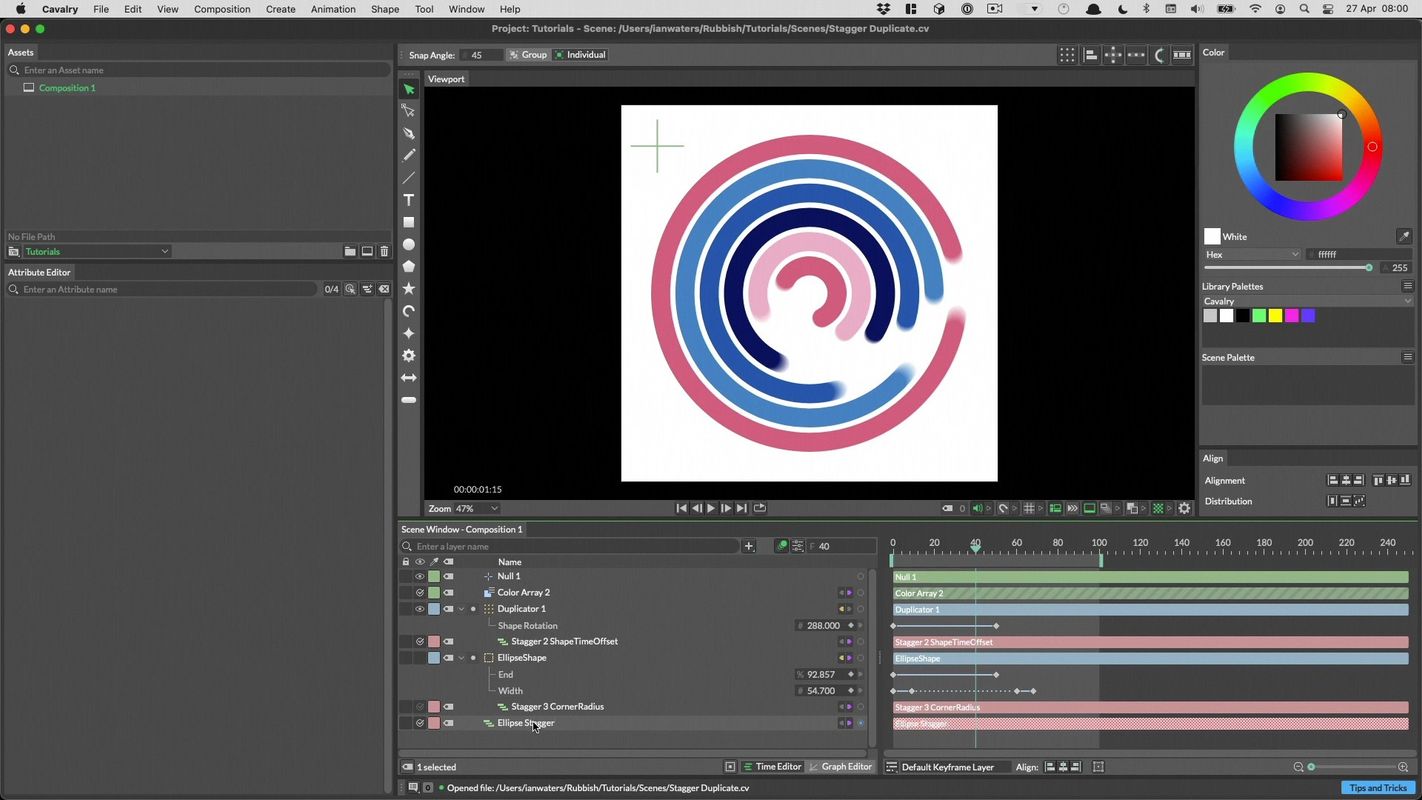Select the Capsule shape tool
The height and width of the screenshot is (800, 1422).
(x=408, y=400)
